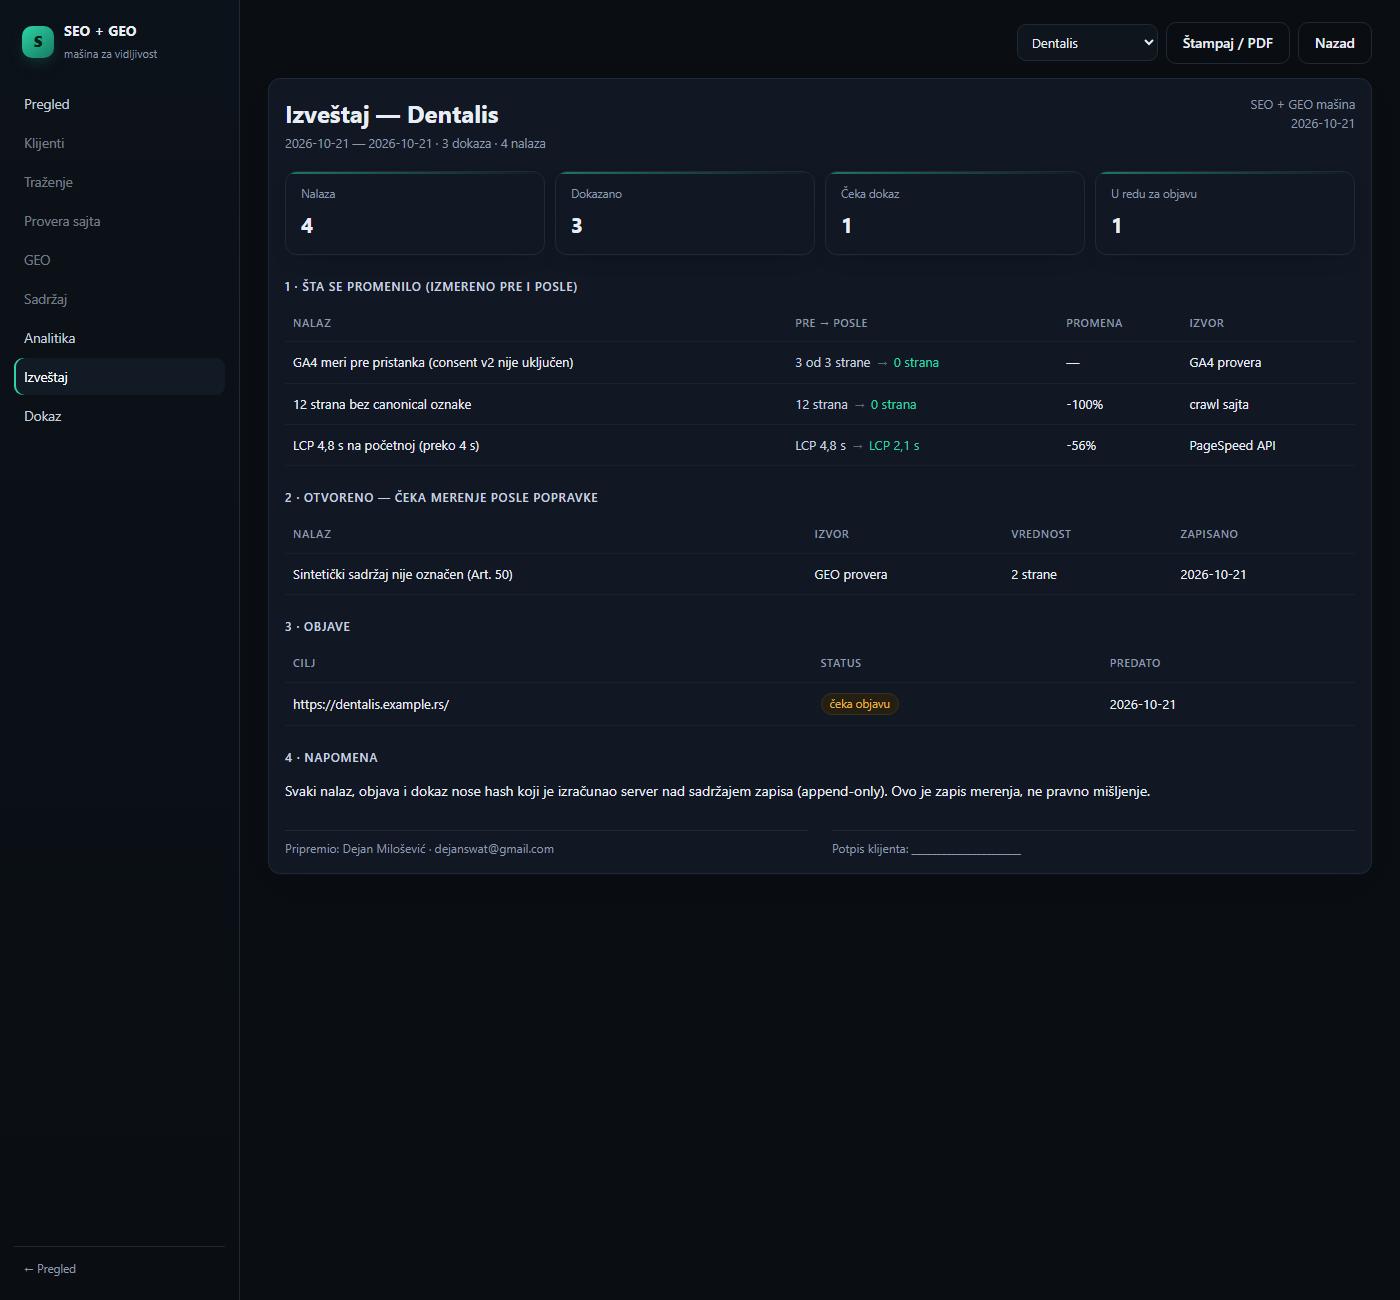Click the Nalaza summary card
1400x1300 pixels.
pos(415,213)
